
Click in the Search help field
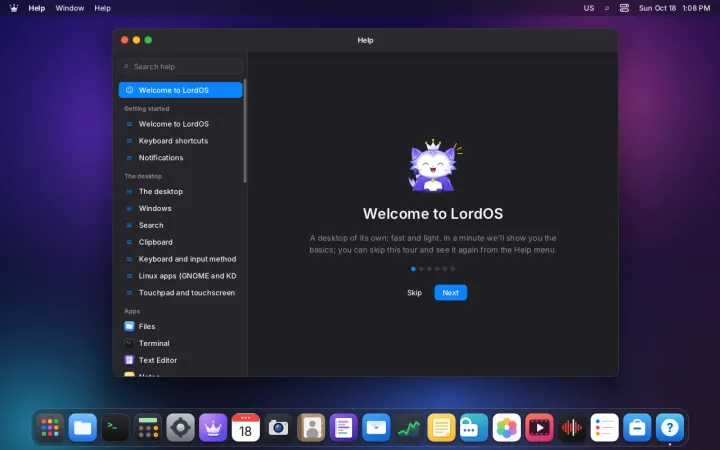coord(180,67)
